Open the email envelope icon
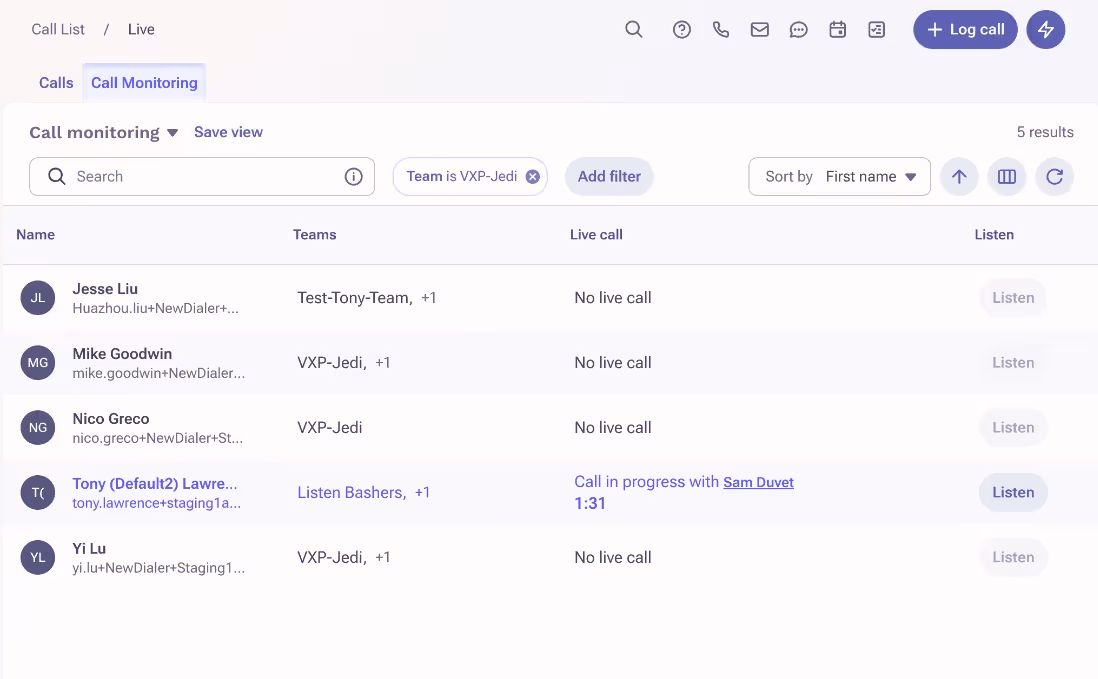 click(760, 29)
